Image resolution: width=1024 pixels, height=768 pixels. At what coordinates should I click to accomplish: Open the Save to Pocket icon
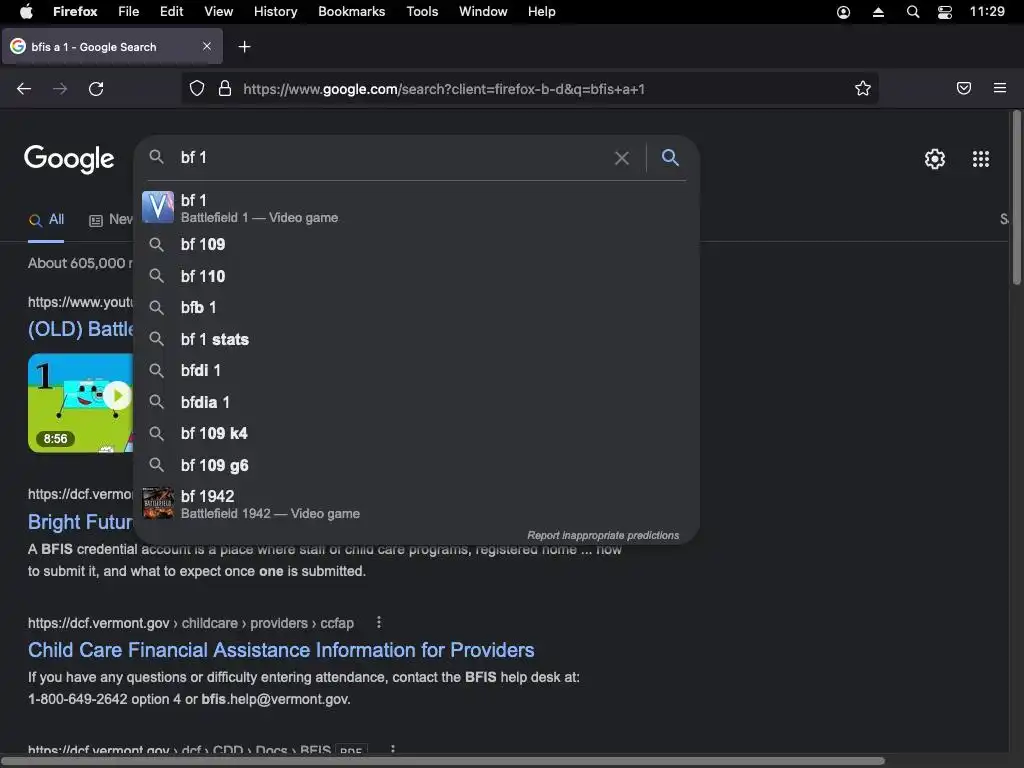click(x=964, y=88)
